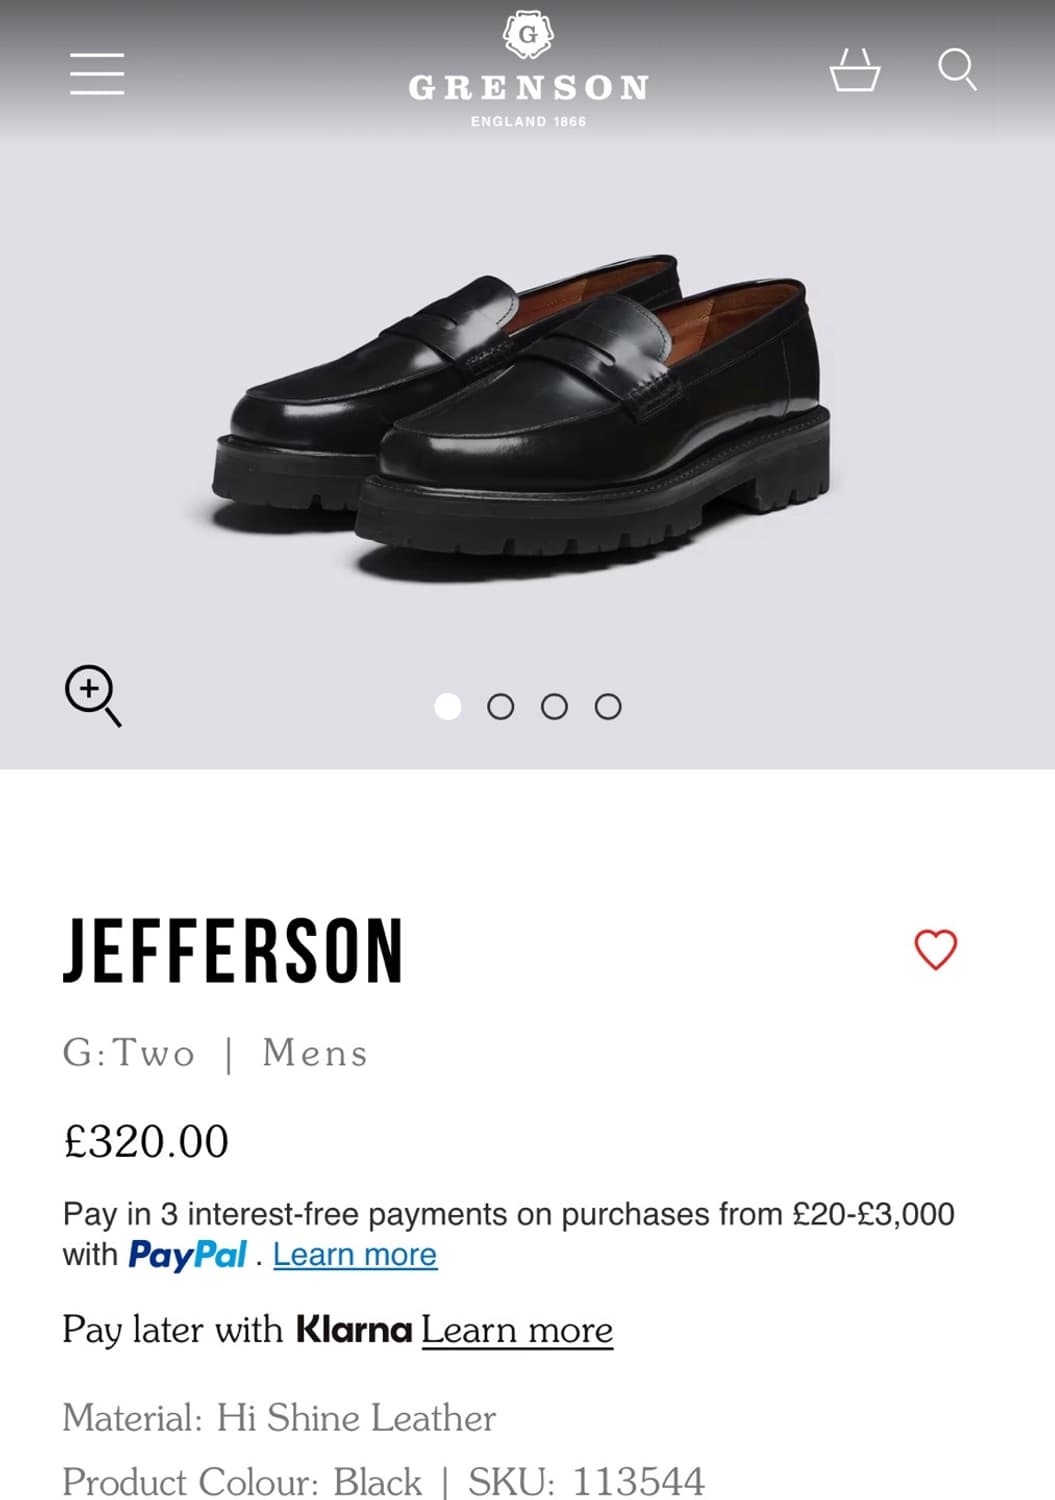Select the Mens category label
The height and width of the screenshot is (1500, 1055).
point(315,1053)
